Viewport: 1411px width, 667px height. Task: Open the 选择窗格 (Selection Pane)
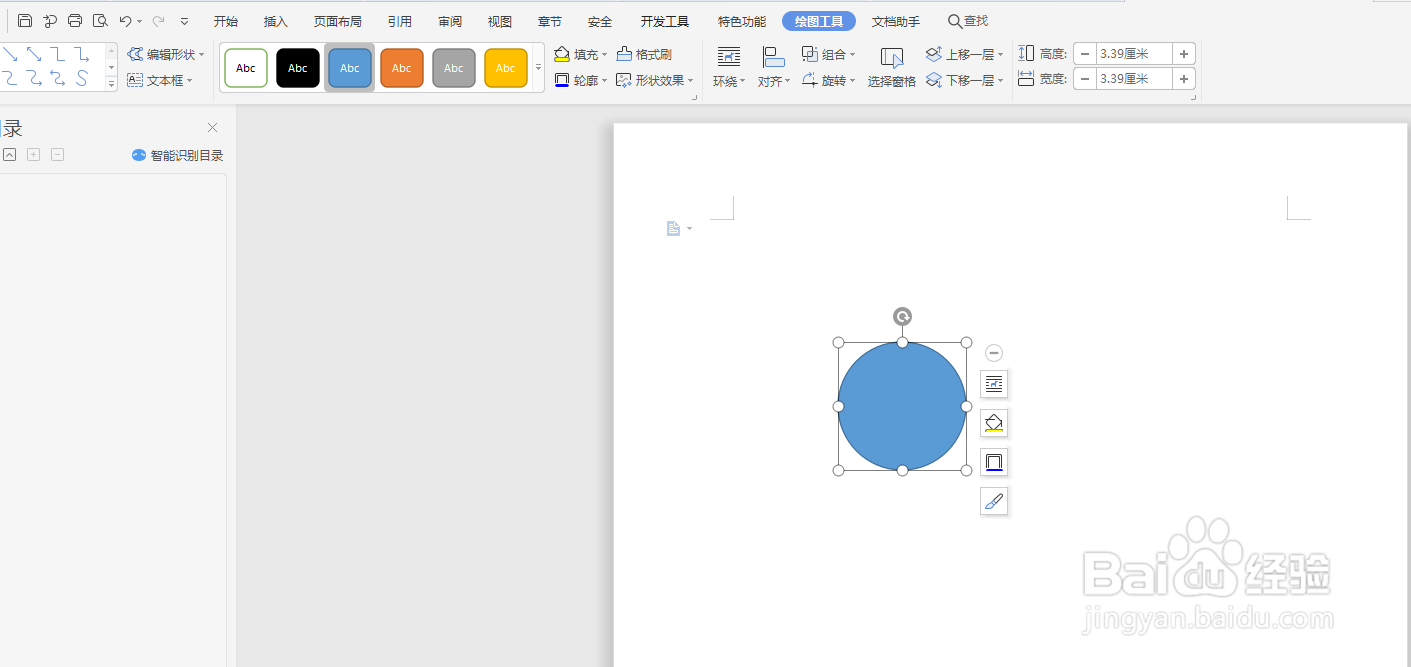891,67
